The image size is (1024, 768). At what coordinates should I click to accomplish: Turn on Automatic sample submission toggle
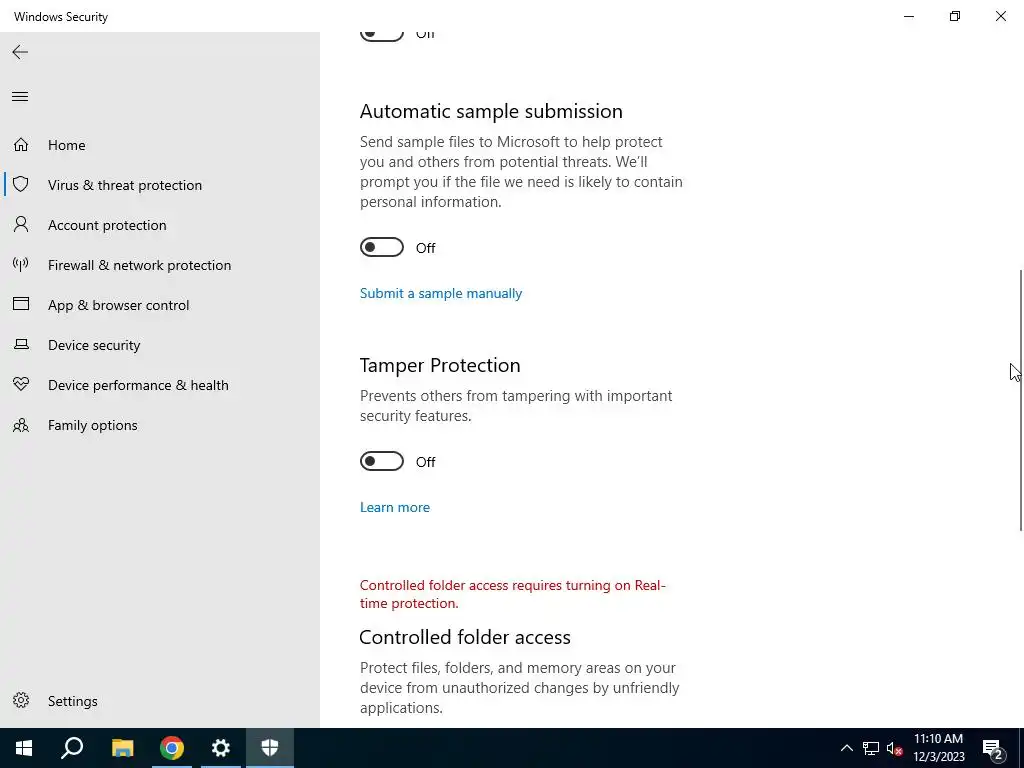pos(382,248)
